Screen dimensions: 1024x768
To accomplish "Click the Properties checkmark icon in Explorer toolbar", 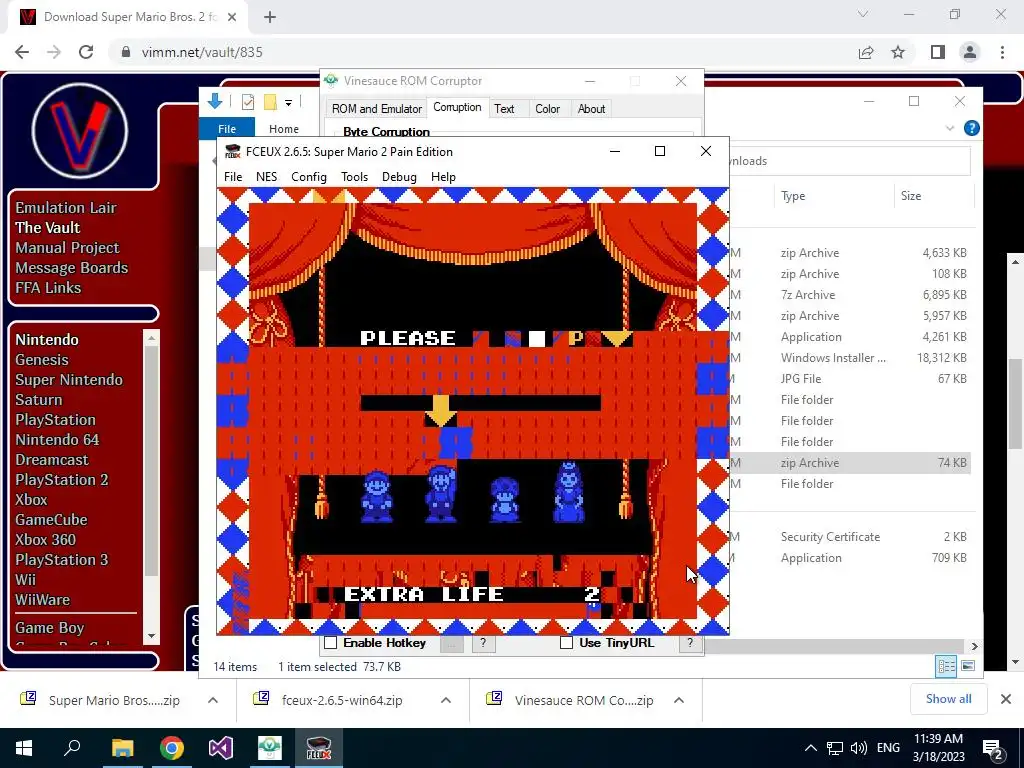I will tap(248, 102).
